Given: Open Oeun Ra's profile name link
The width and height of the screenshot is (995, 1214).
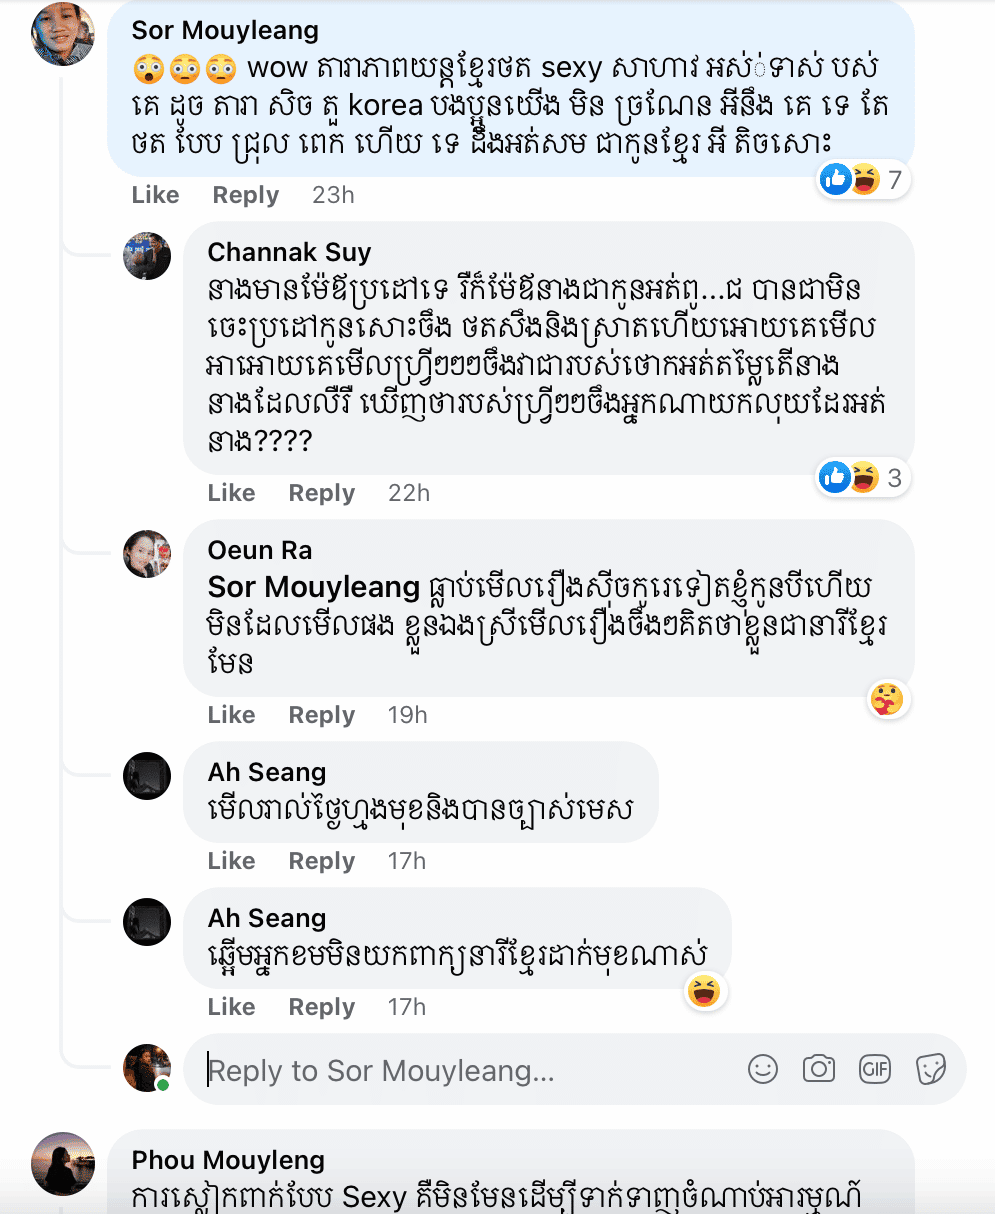Looking at the screenshot, I should (259, 550).
